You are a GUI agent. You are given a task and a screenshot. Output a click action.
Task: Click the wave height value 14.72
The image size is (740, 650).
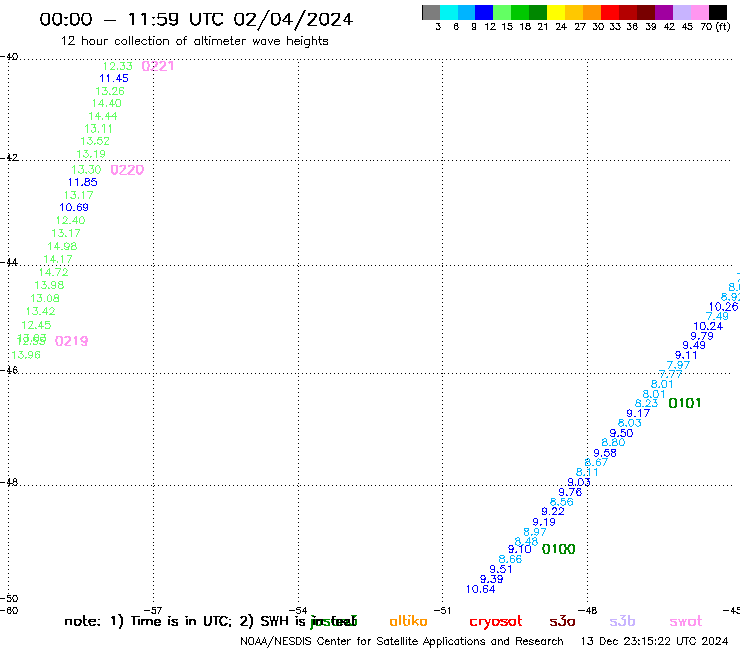point(53,272)
